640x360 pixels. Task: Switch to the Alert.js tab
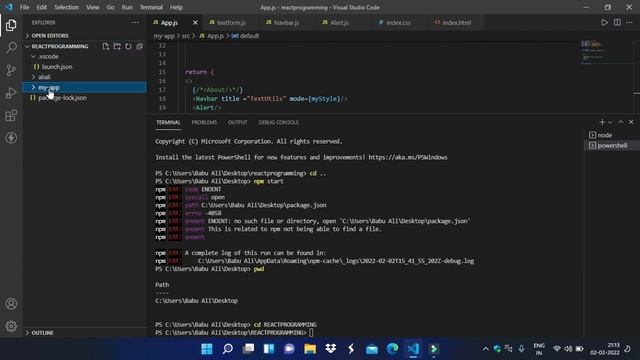click(339, 22)
